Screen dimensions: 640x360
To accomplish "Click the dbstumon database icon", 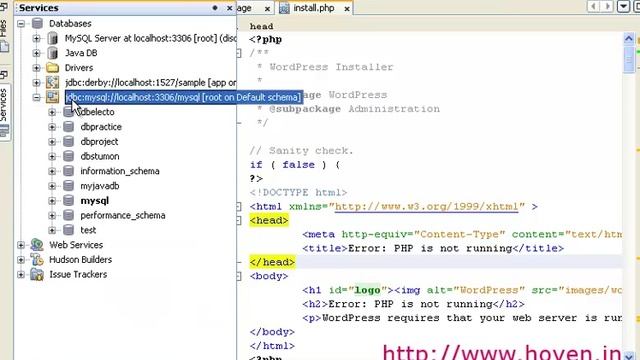I will pos(69,156).
